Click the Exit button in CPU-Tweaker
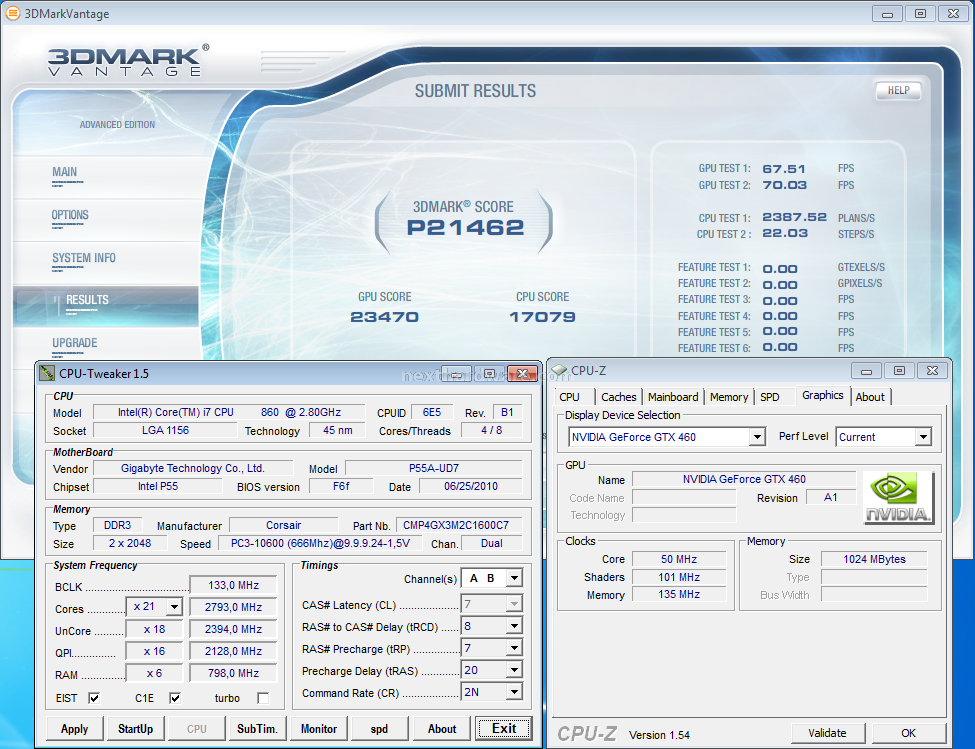Viewport: 975px width, 749px height. pyautogui.click(x=504, y=728)
